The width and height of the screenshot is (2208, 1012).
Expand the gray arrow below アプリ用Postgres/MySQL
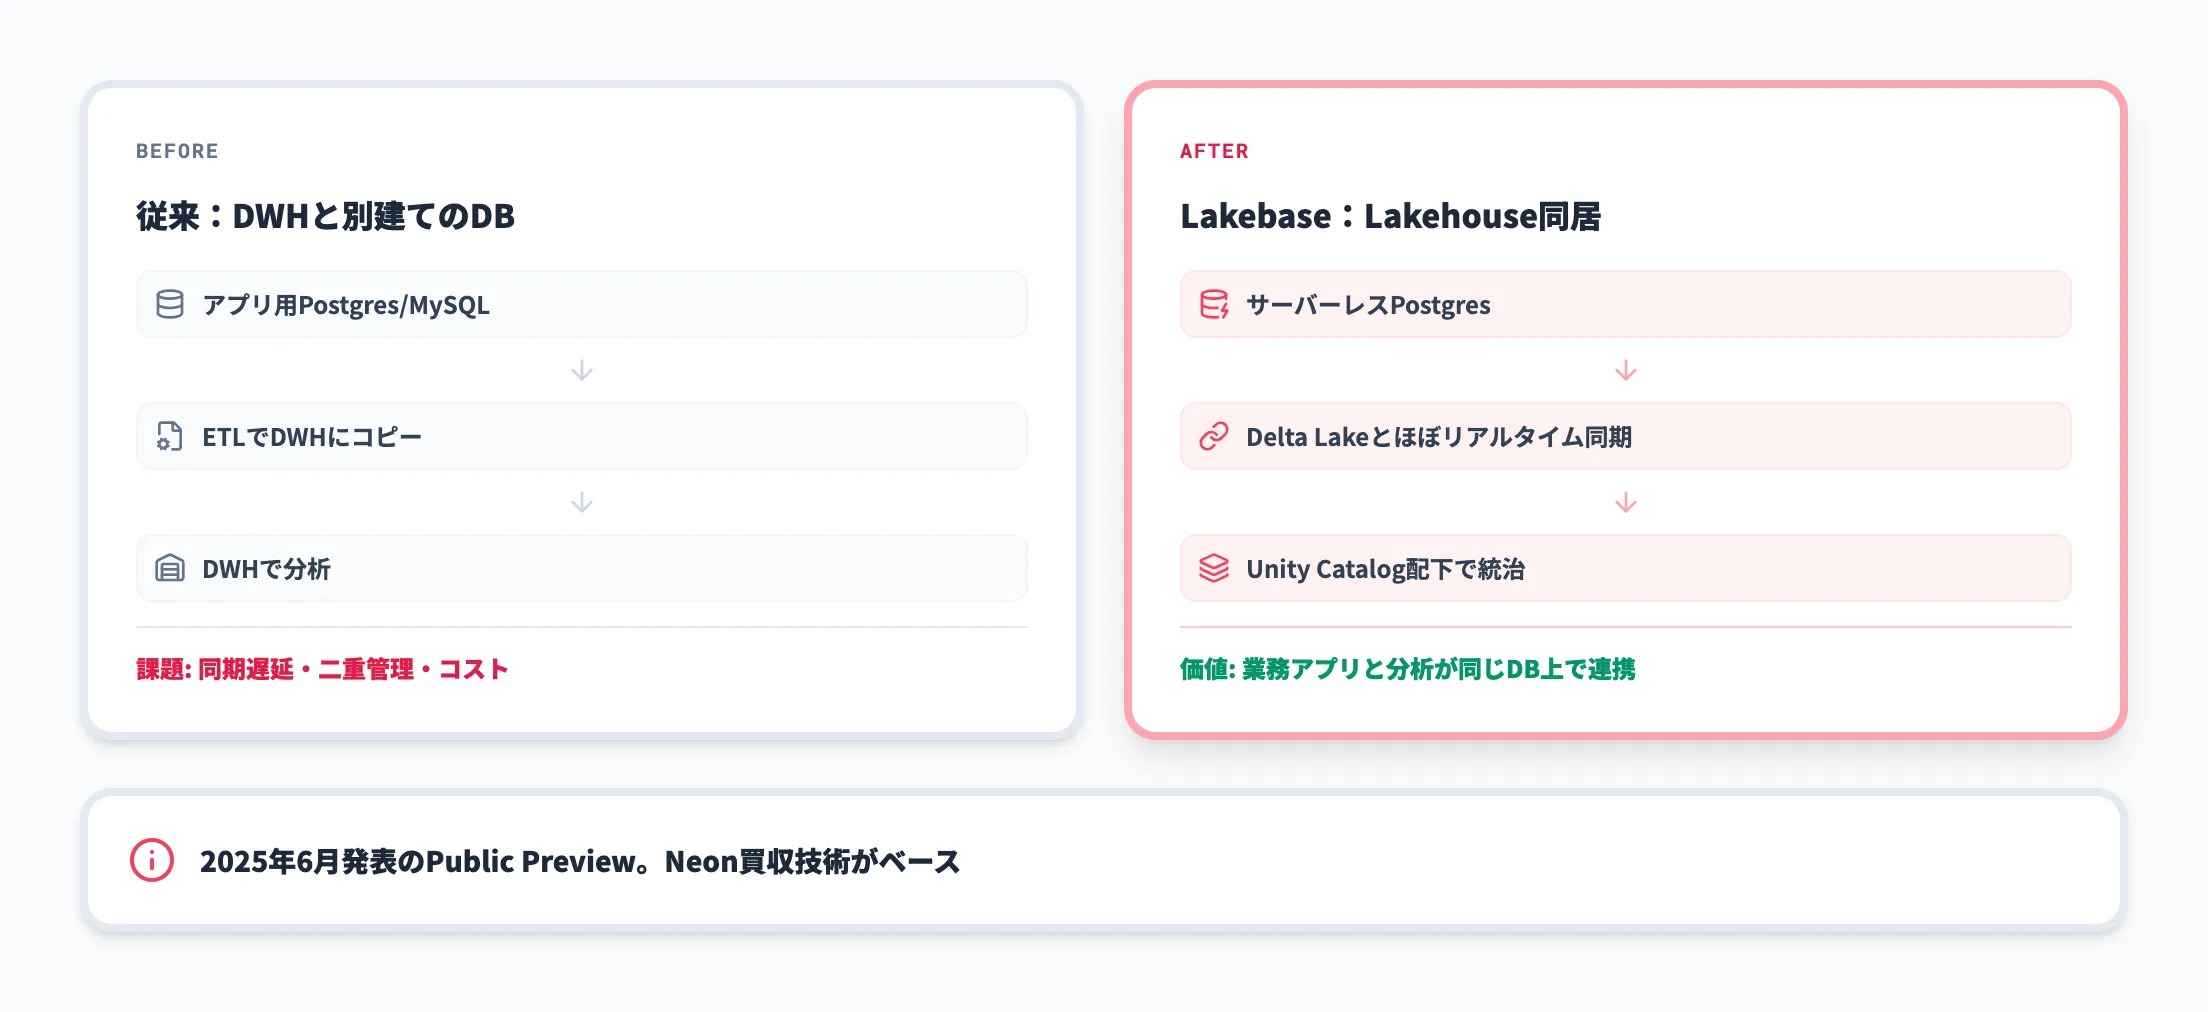click(581, 371)
